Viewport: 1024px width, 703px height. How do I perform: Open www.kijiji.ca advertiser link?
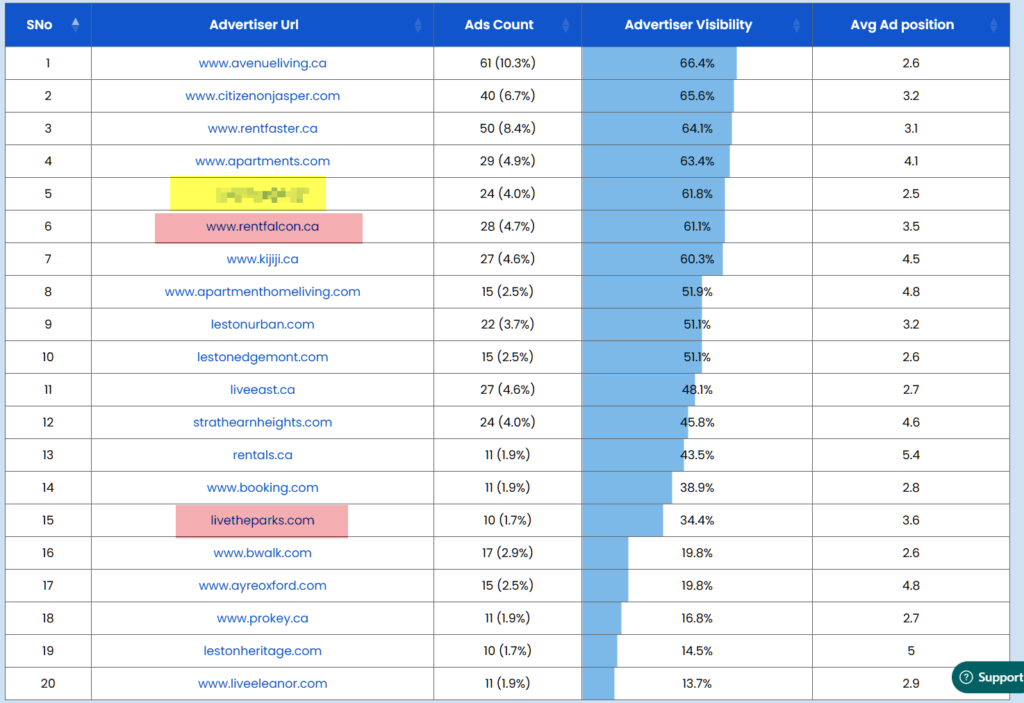click(263, 259)
